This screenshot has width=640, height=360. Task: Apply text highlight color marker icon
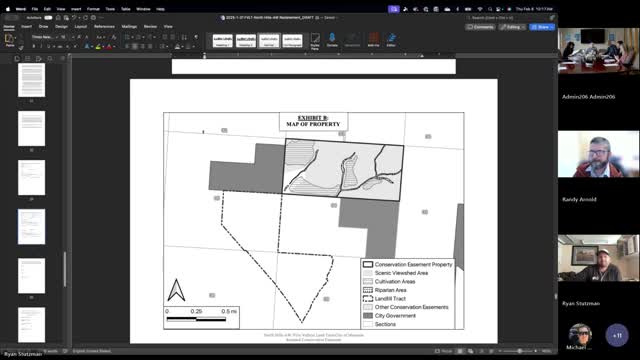click(x=98, y=47)
